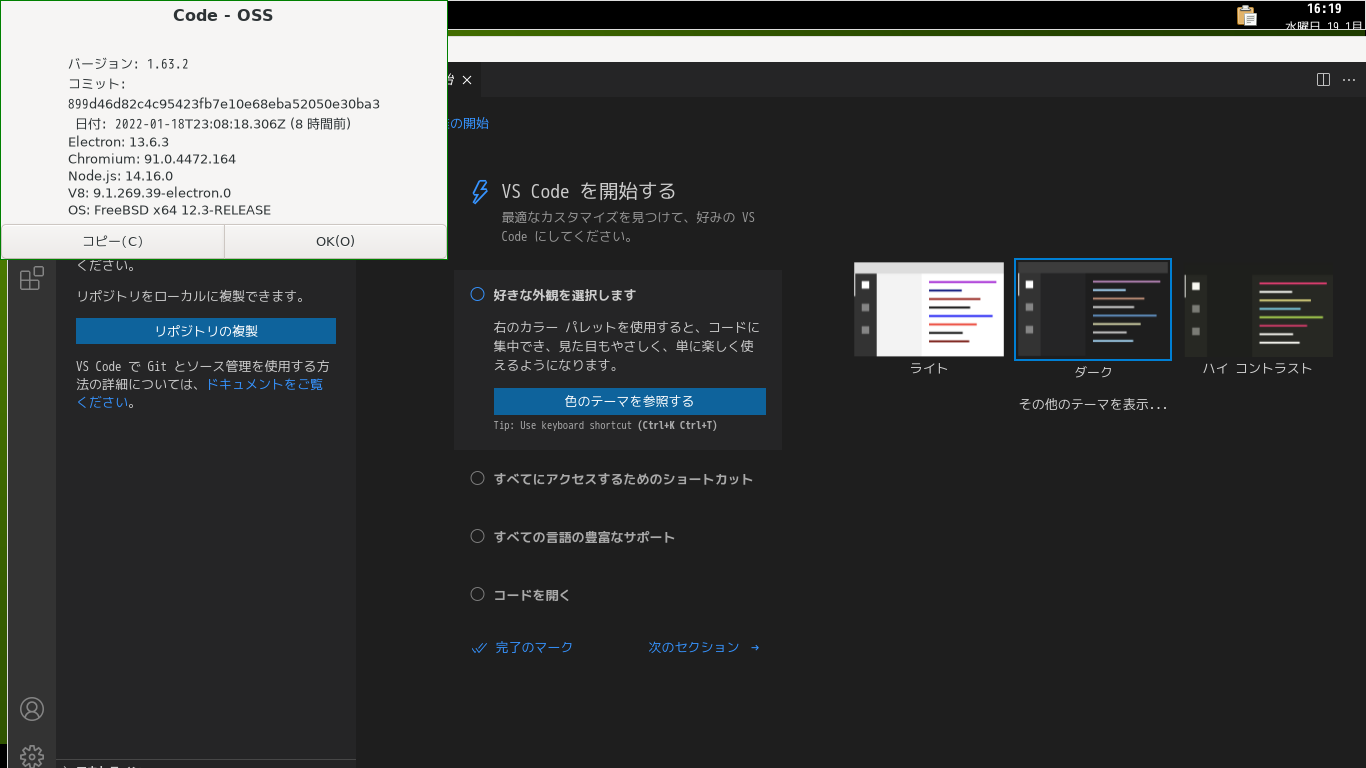Choose the ハイ コントラスト theme thumbnail
This screenshot has width=1366, height=768.
(1259, 315)
